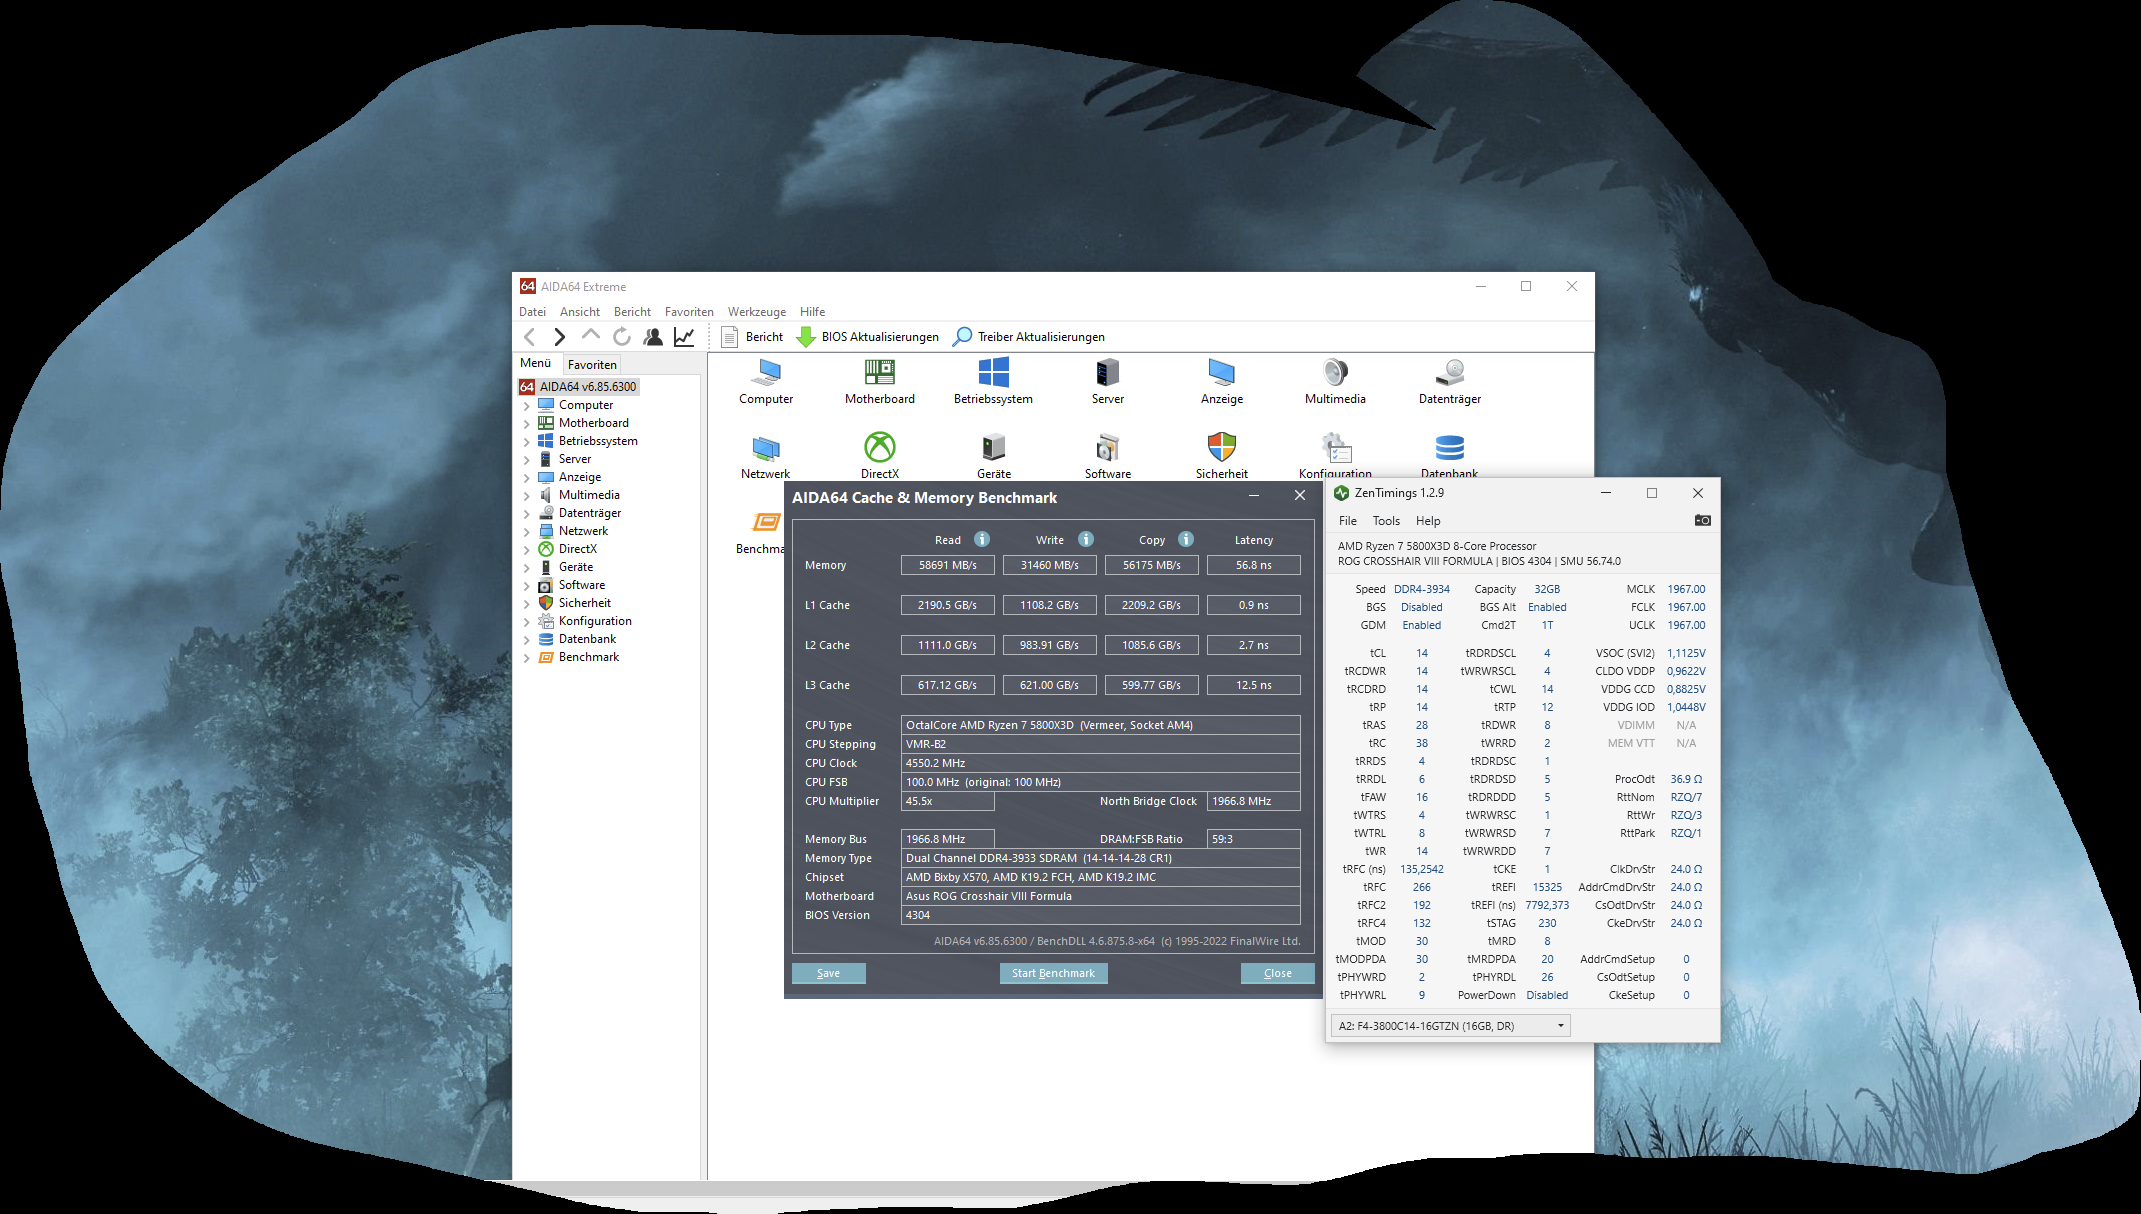Click the Copy column info icon
The height and width of the screenshot is (1214, 2141).
click(1186, 539)
